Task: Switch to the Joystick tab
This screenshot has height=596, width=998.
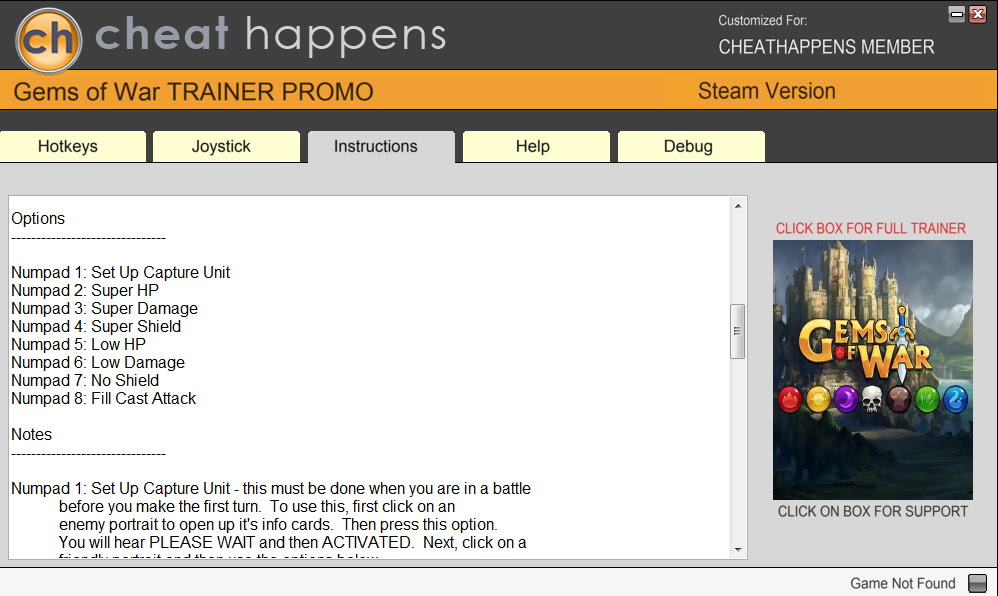Action: tap(226, 146)
